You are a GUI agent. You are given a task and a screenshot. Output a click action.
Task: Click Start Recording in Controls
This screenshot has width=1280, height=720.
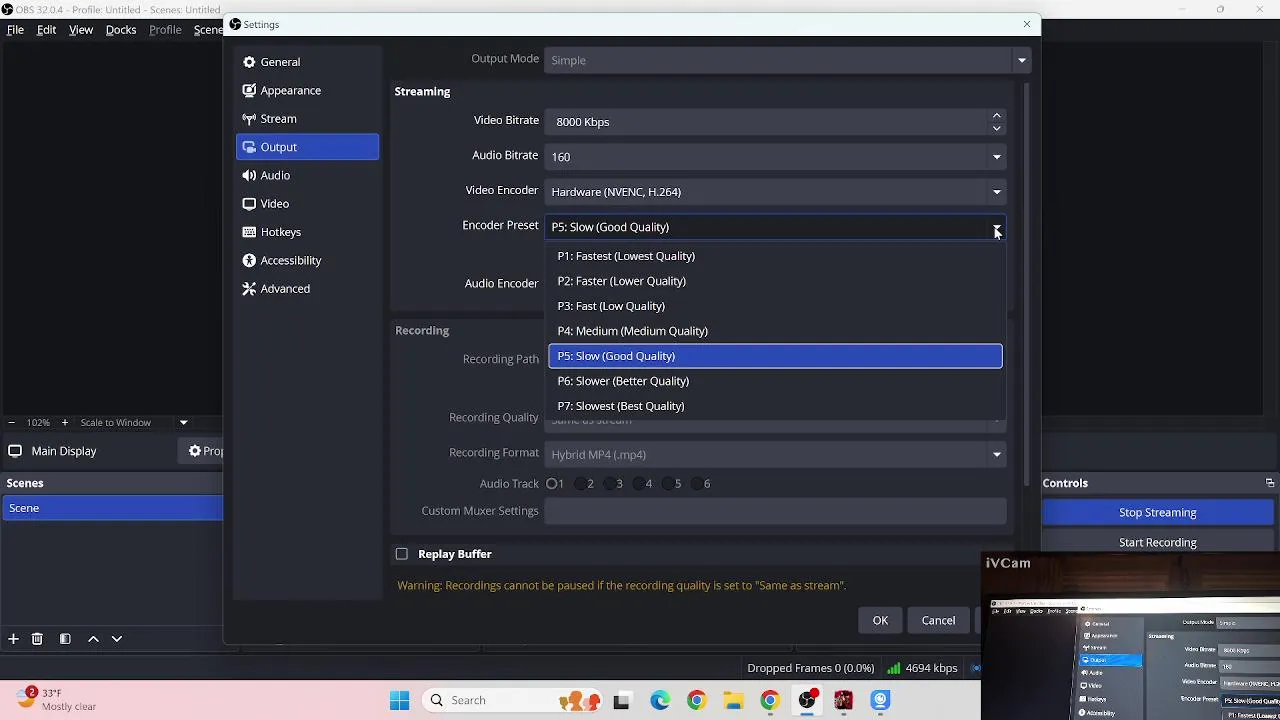pos(1157,542)
